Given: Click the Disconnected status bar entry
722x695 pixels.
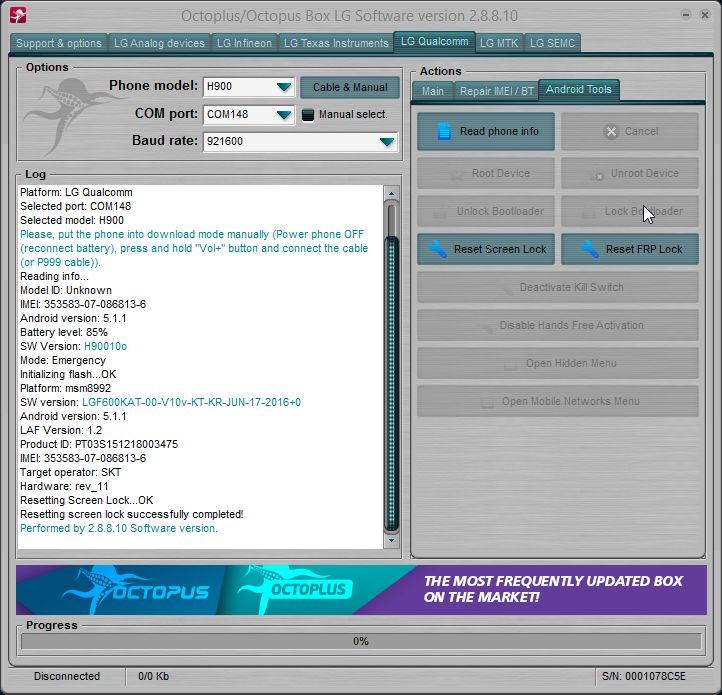Looking at the screenshot, I should pos(67,676).
